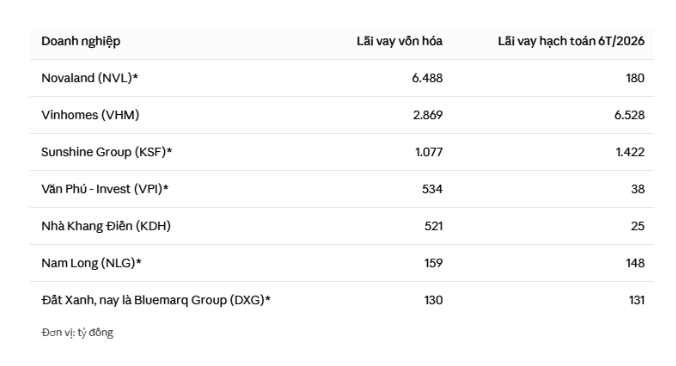Select the 1.422 value in KSF row

(630, 152)
